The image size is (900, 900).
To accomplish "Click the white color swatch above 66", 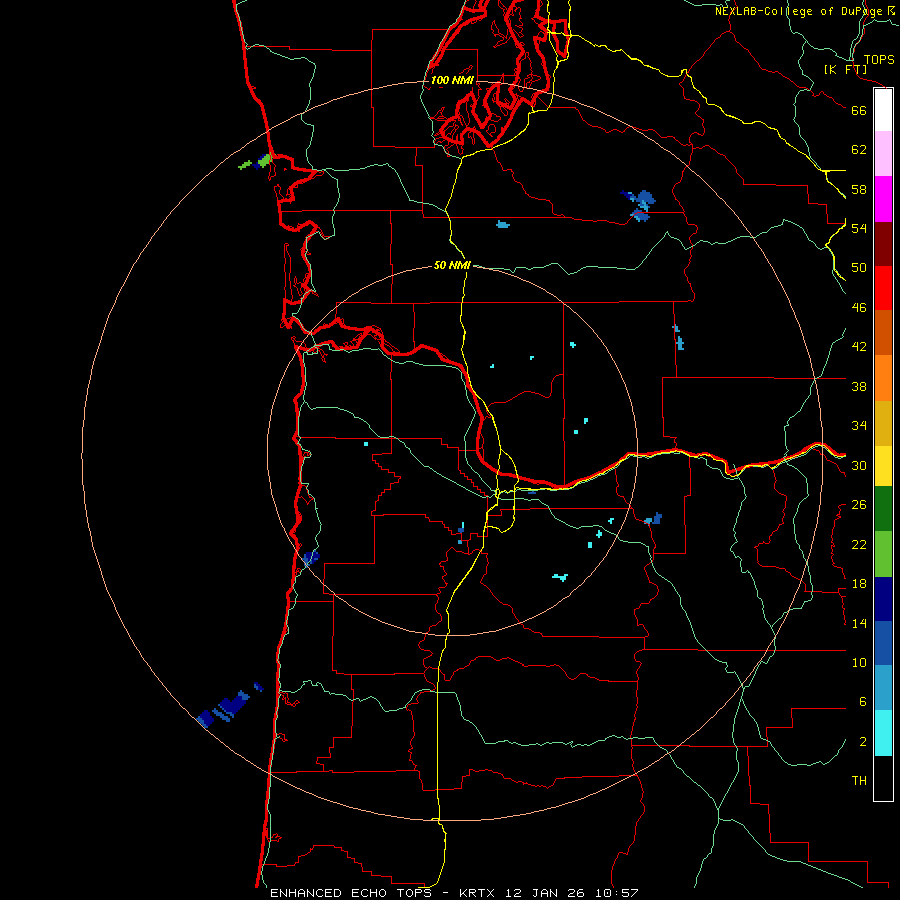I will coord(883,110).
